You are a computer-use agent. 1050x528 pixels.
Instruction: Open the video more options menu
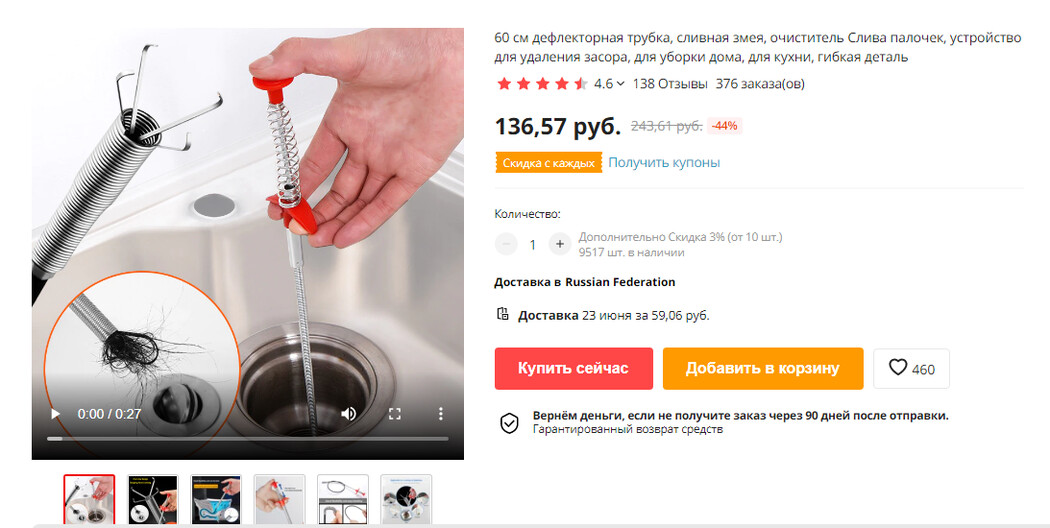pos(441,414)
